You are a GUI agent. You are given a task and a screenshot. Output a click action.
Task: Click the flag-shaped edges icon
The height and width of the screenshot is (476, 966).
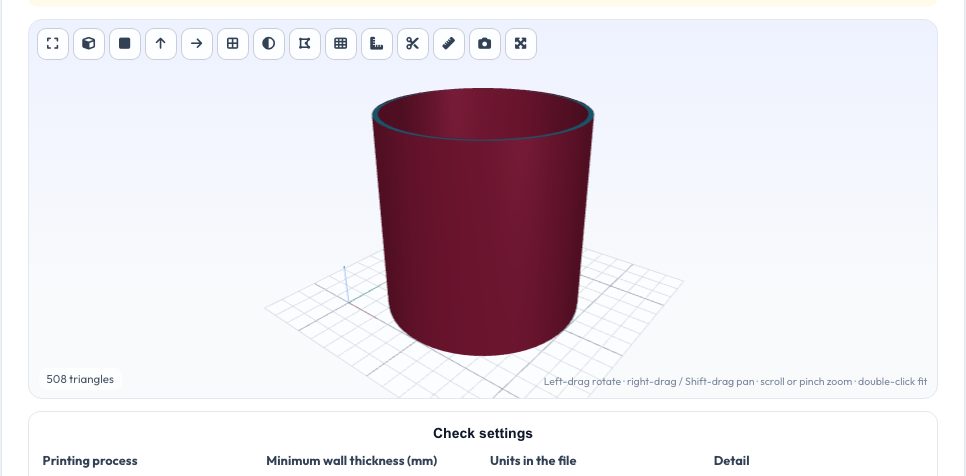point(305,44)
